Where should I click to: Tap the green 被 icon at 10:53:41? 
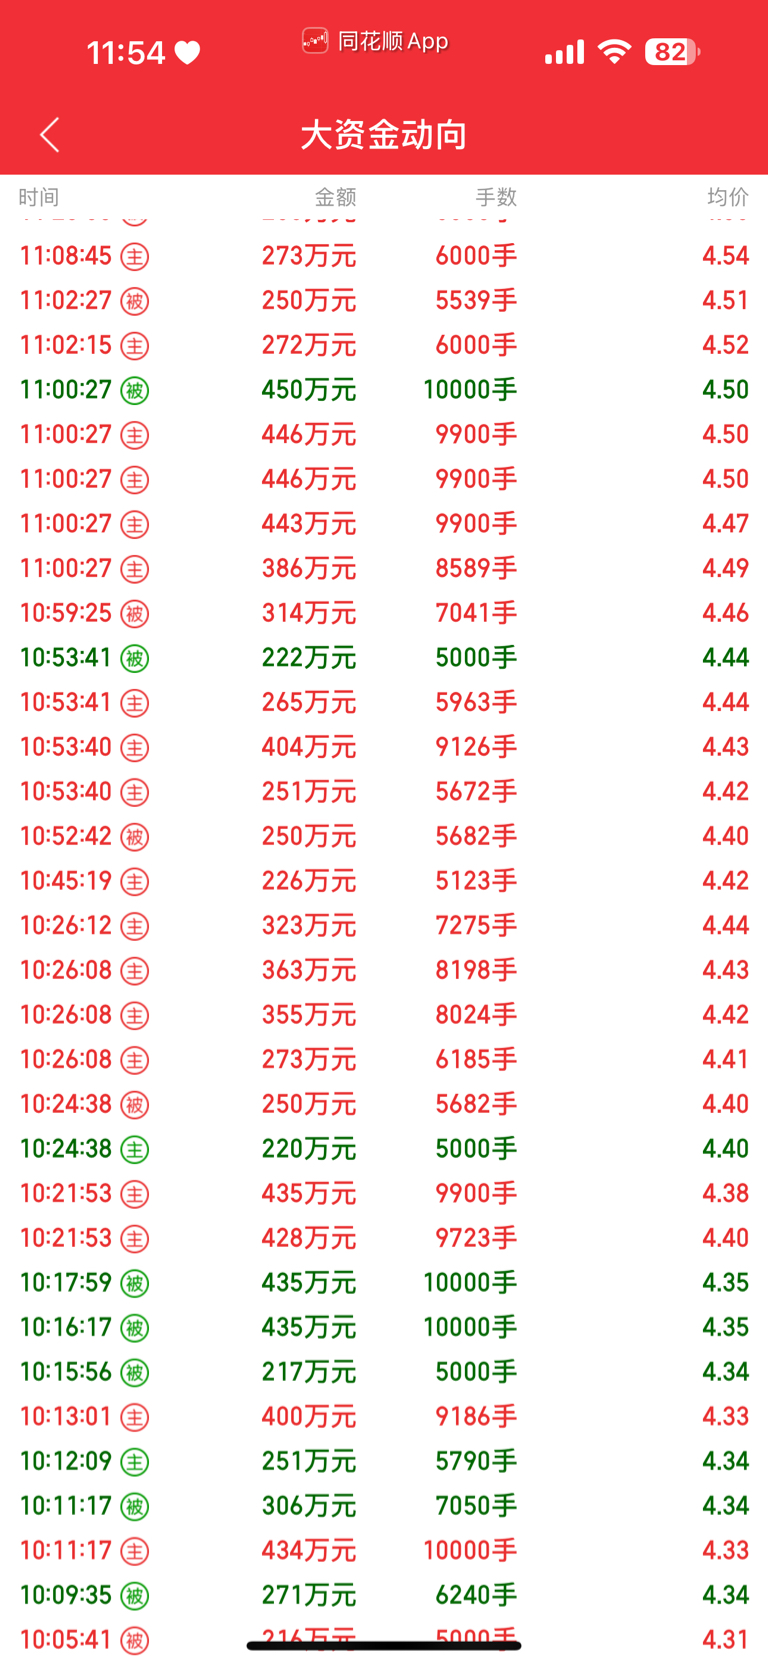[x=135, y=658]
